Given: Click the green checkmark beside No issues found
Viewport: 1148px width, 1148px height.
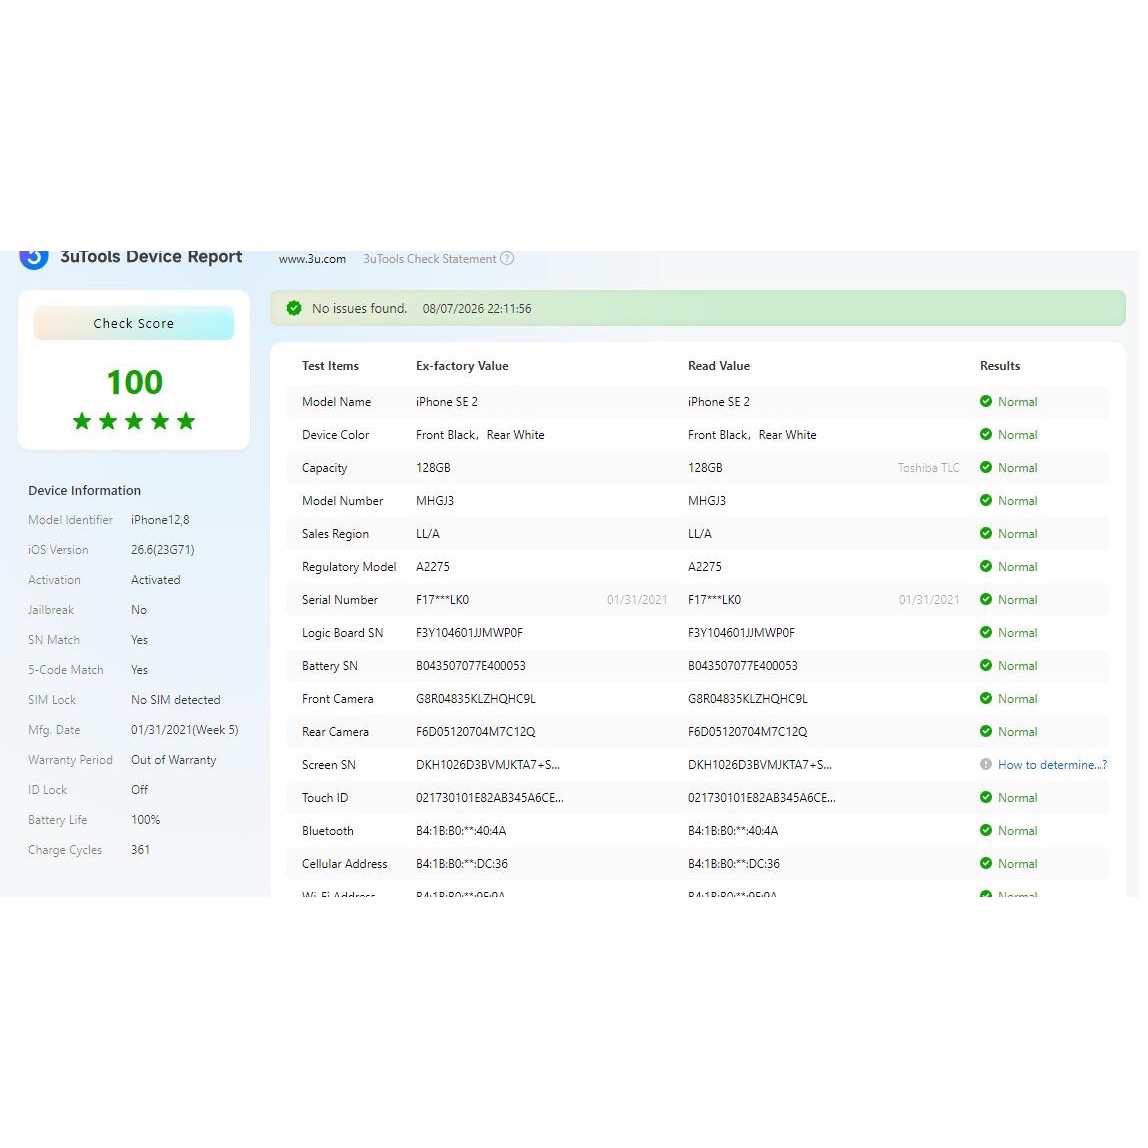Looking at the screenshot, I should point(294,308).
